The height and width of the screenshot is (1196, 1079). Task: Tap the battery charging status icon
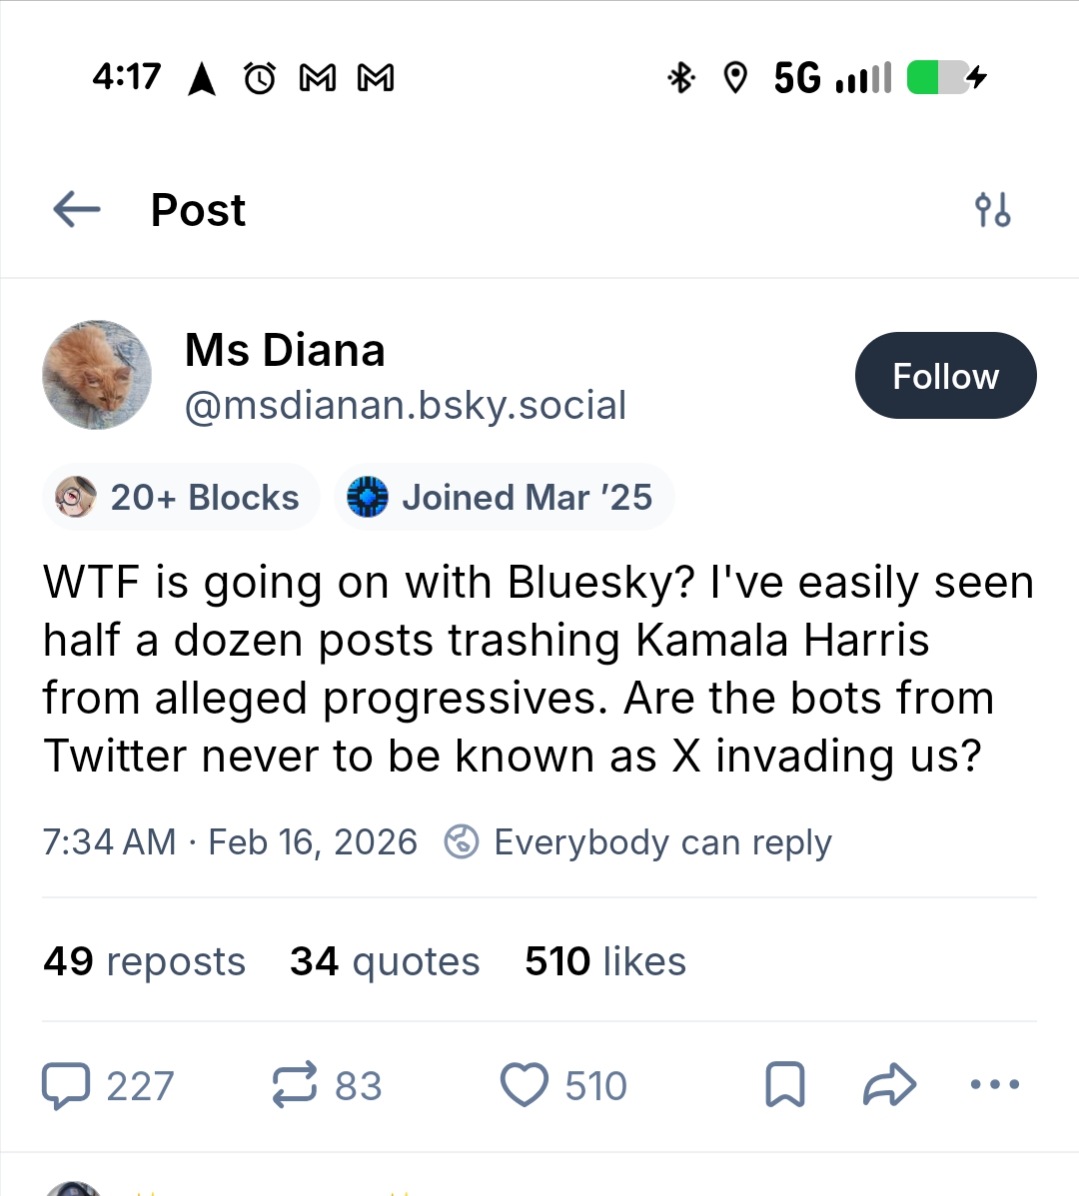coord(945,77)
